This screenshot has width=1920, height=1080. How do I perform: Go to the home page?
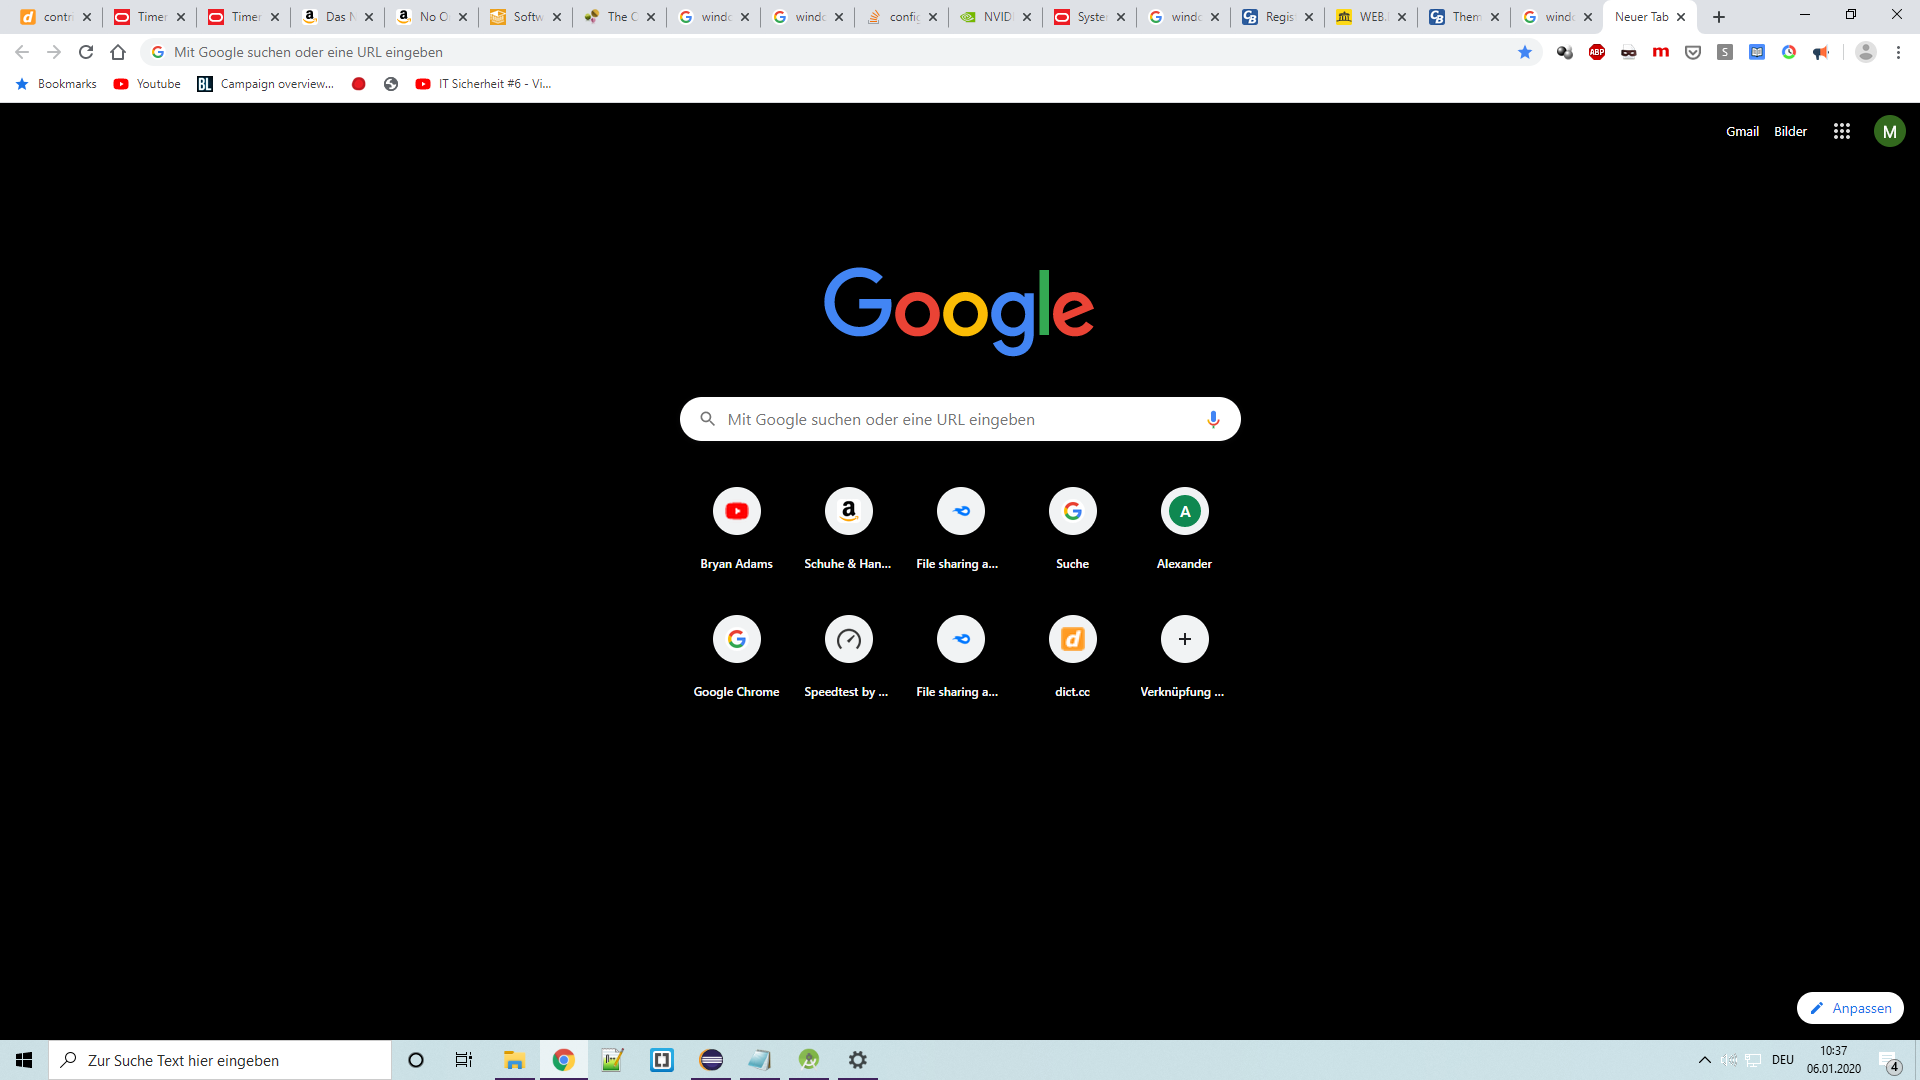[118, 52]
